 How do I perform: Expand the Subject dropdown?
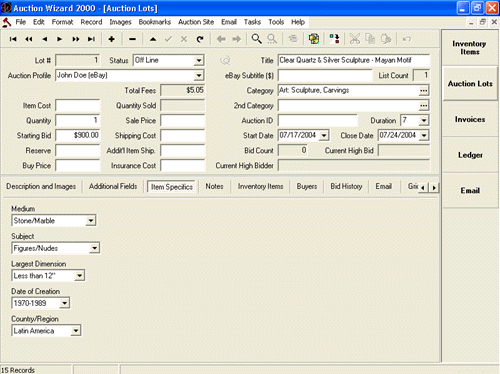(x=94, y=248)
